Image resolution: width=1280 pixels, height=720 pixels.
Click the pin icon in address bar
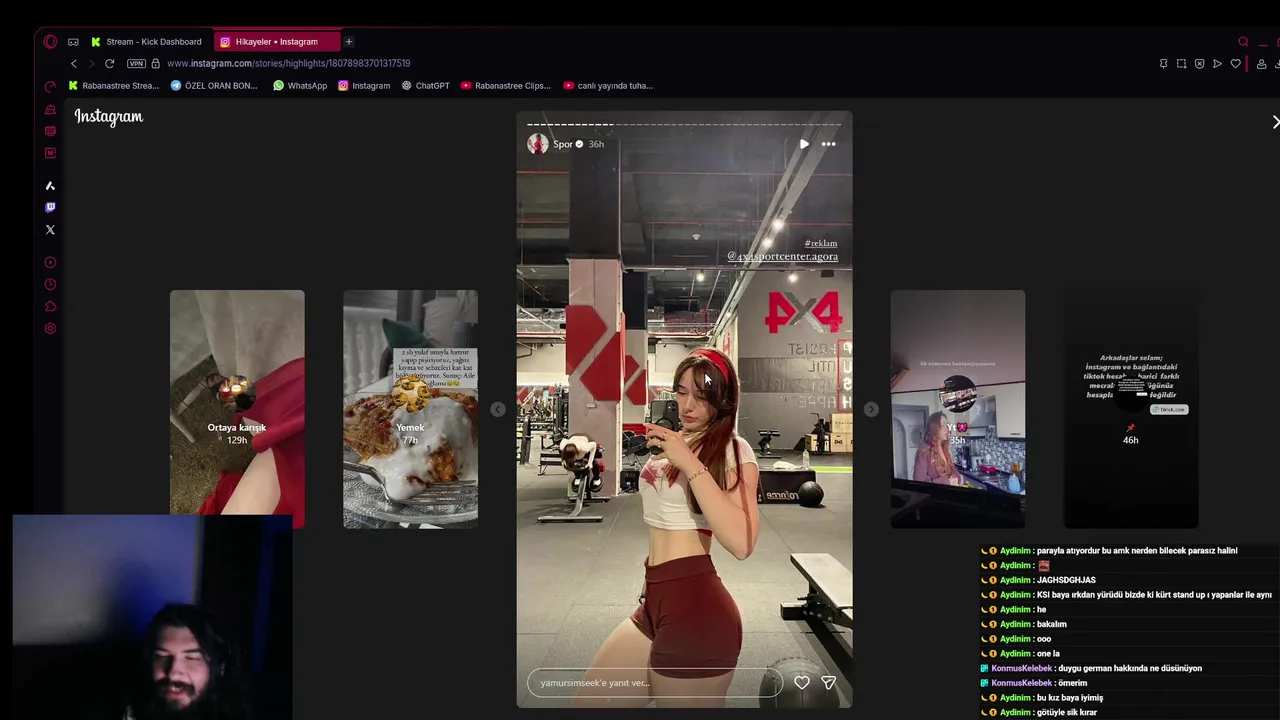pyautogui.click(x=1163, y=64)
